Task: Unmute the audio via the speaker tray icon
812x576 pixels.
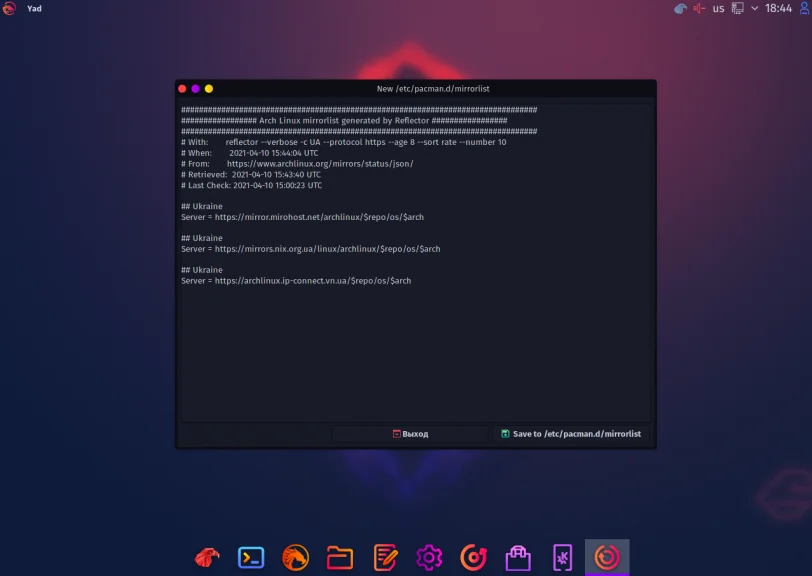Action: coord(698,9)
